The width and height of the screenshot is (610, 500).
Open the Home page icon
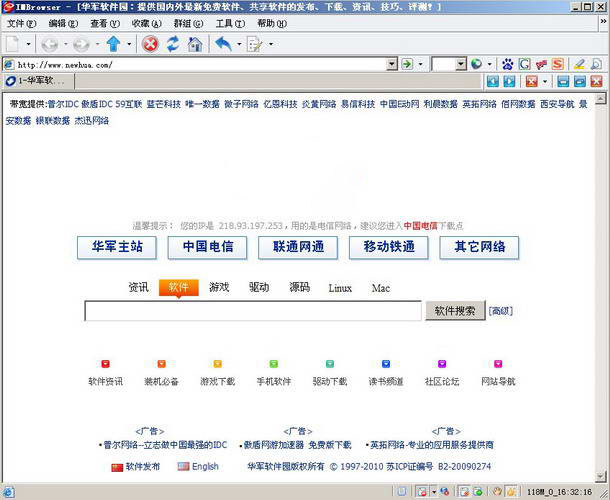click(195, 44)
